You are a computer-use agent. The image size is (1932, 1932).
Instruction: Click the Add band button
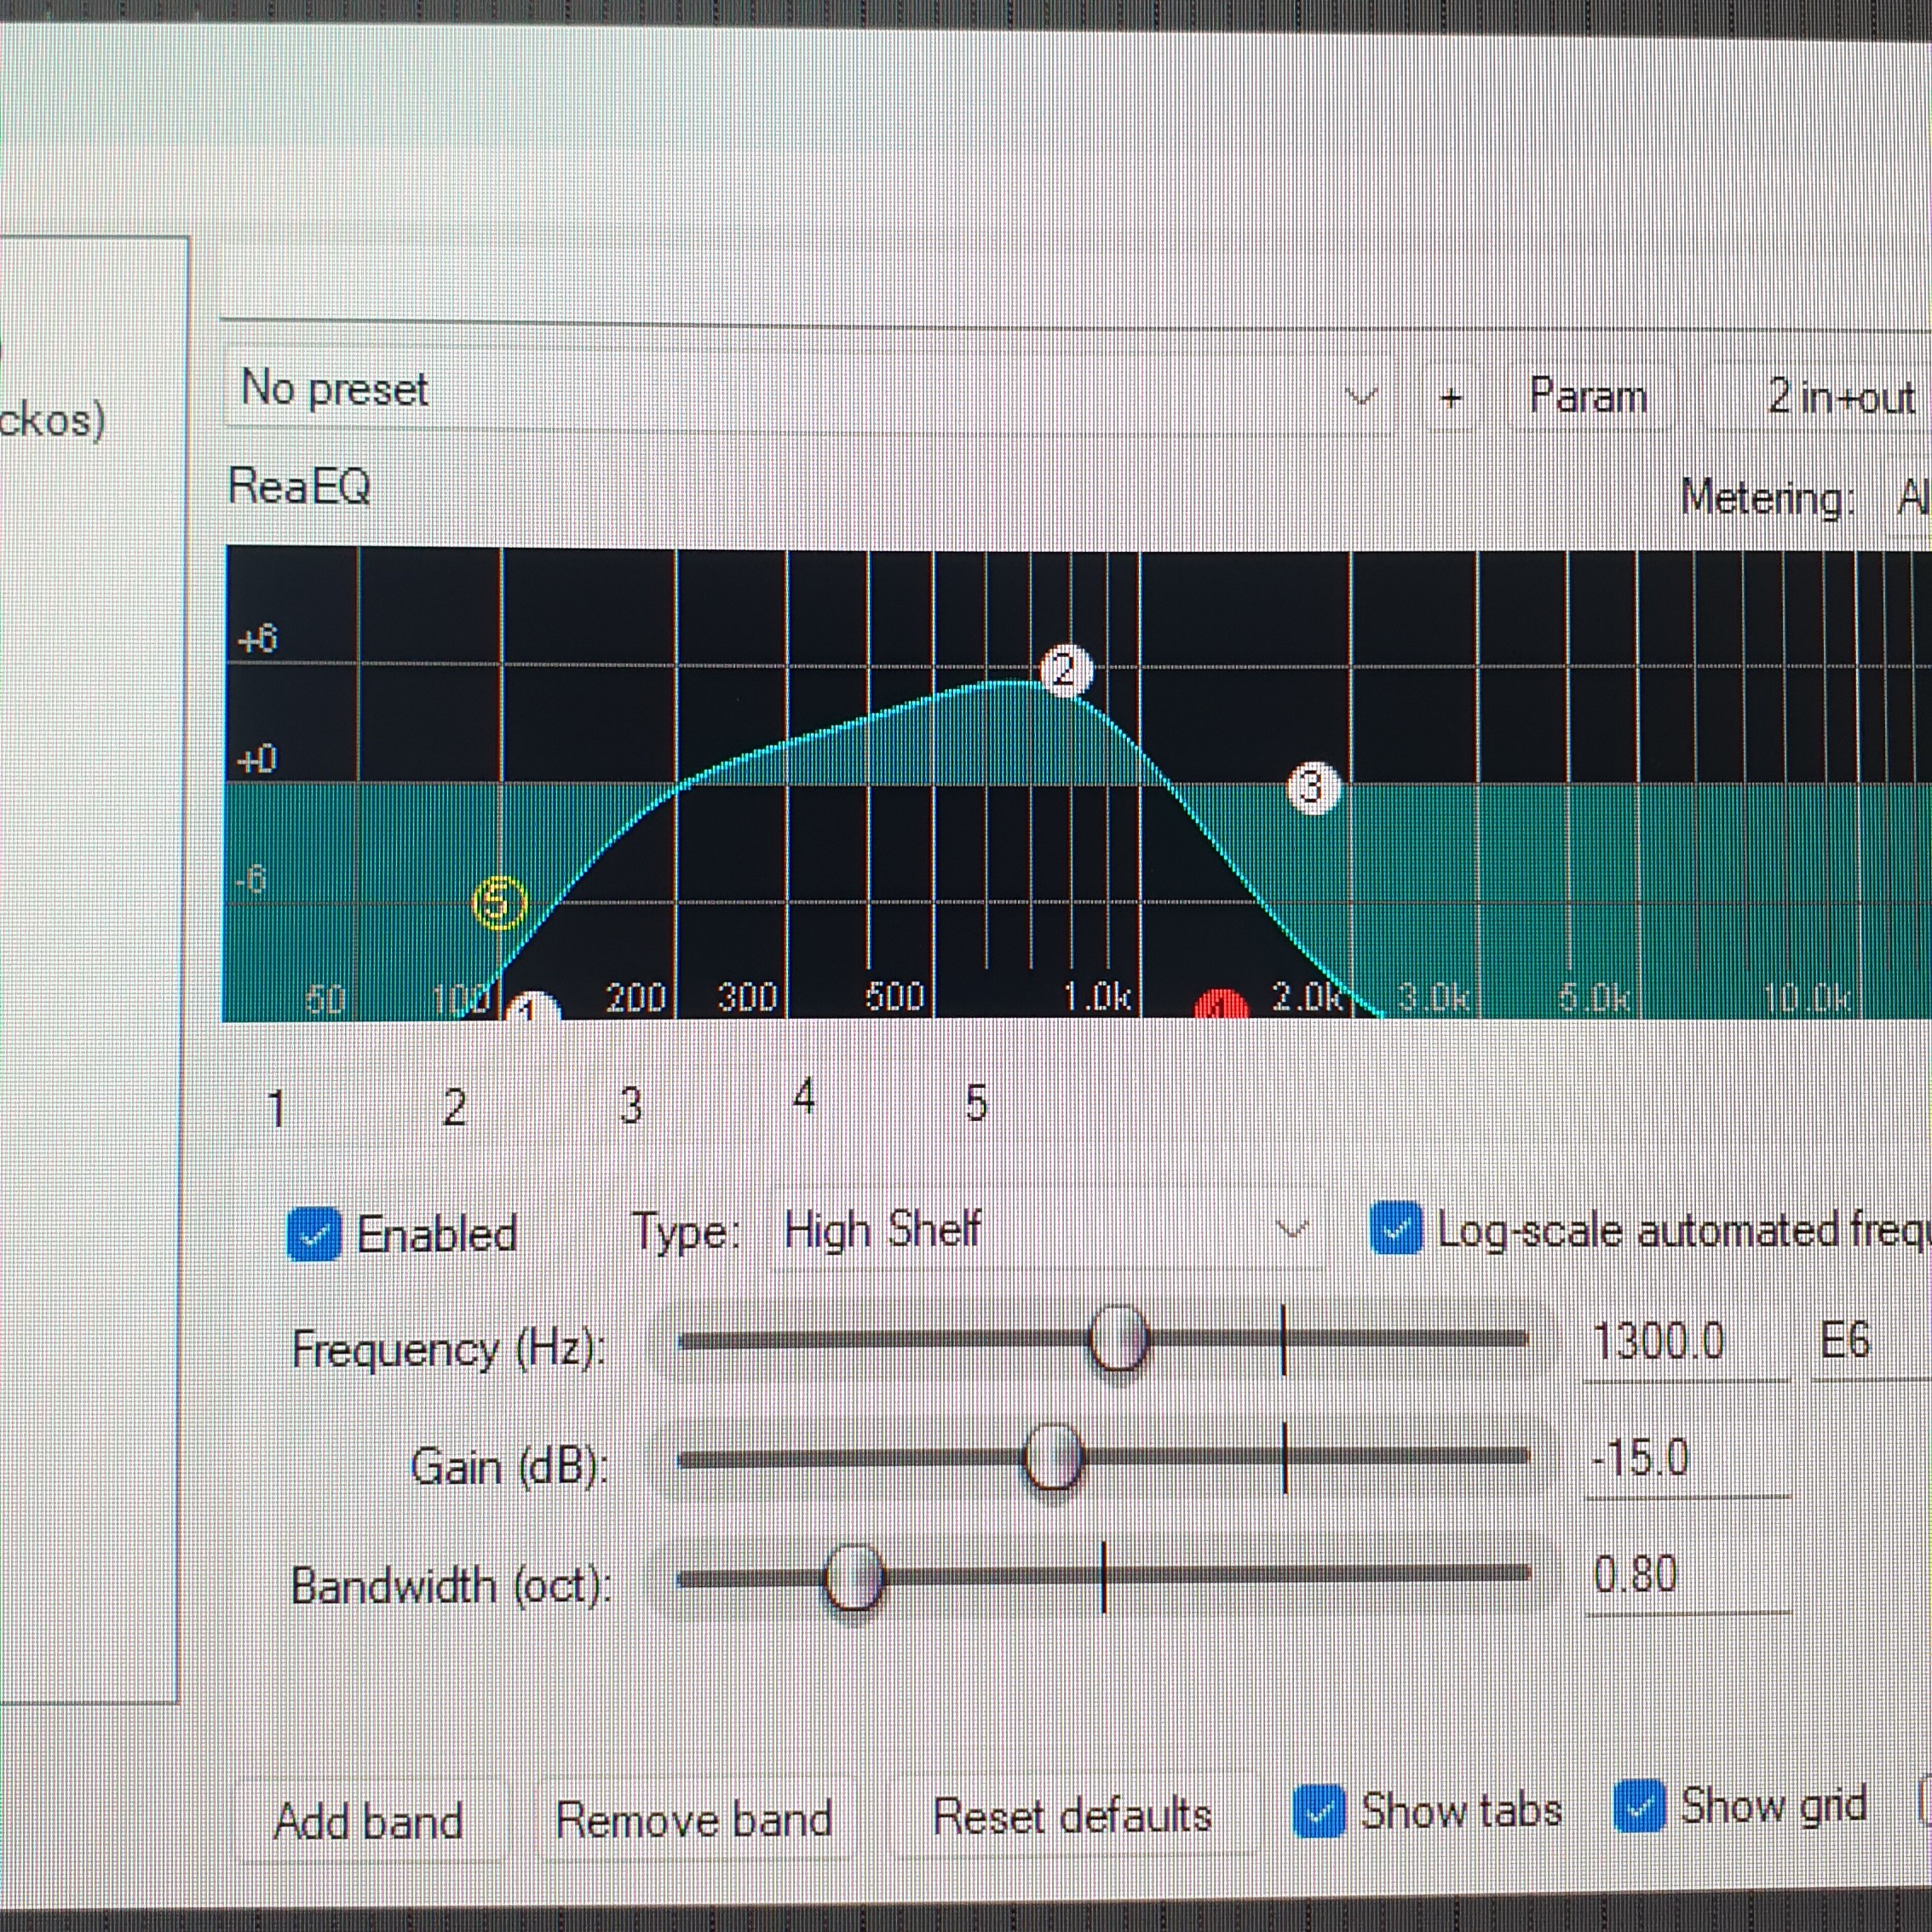click(x=368, y=1821)
